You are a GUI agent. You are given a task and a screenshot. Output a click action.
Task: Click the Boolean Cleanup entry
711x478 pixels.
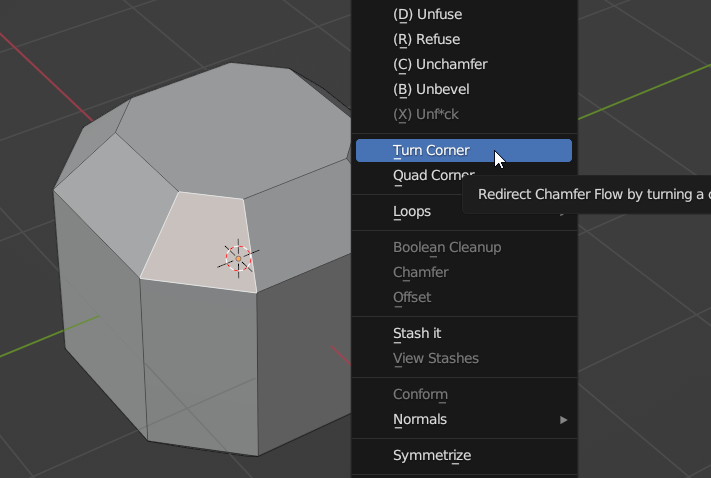(x=447, y=247)
